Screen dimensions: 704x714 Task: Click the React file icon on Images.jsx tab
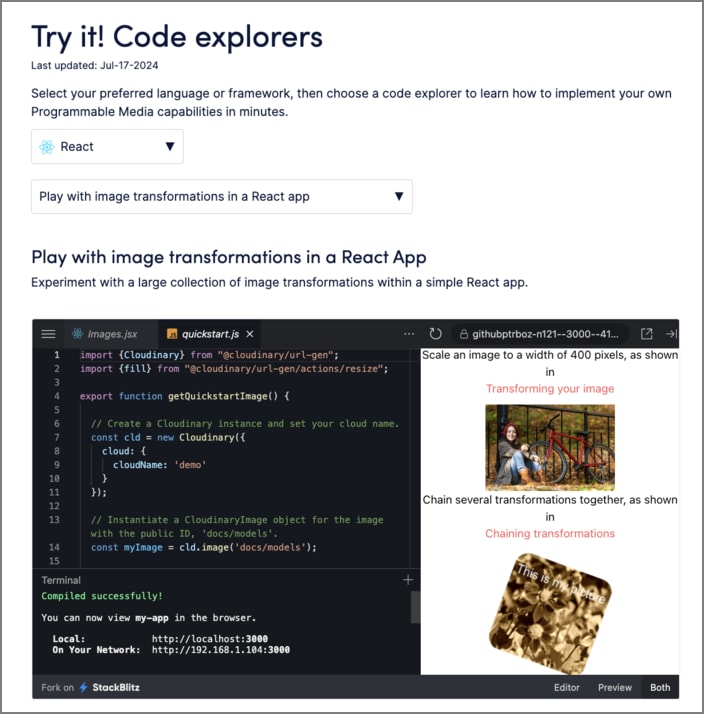click(x=78, y=334)
